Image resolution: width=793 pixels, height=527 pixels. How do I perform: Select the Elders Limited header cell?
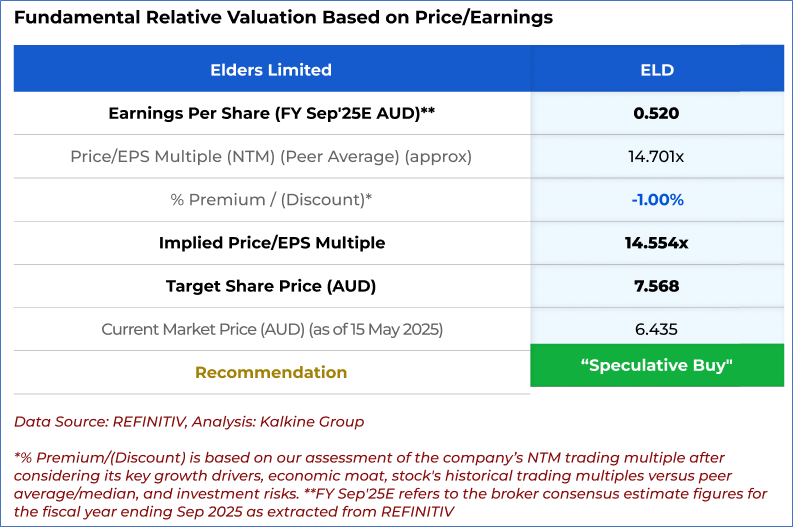click(271, 70)
